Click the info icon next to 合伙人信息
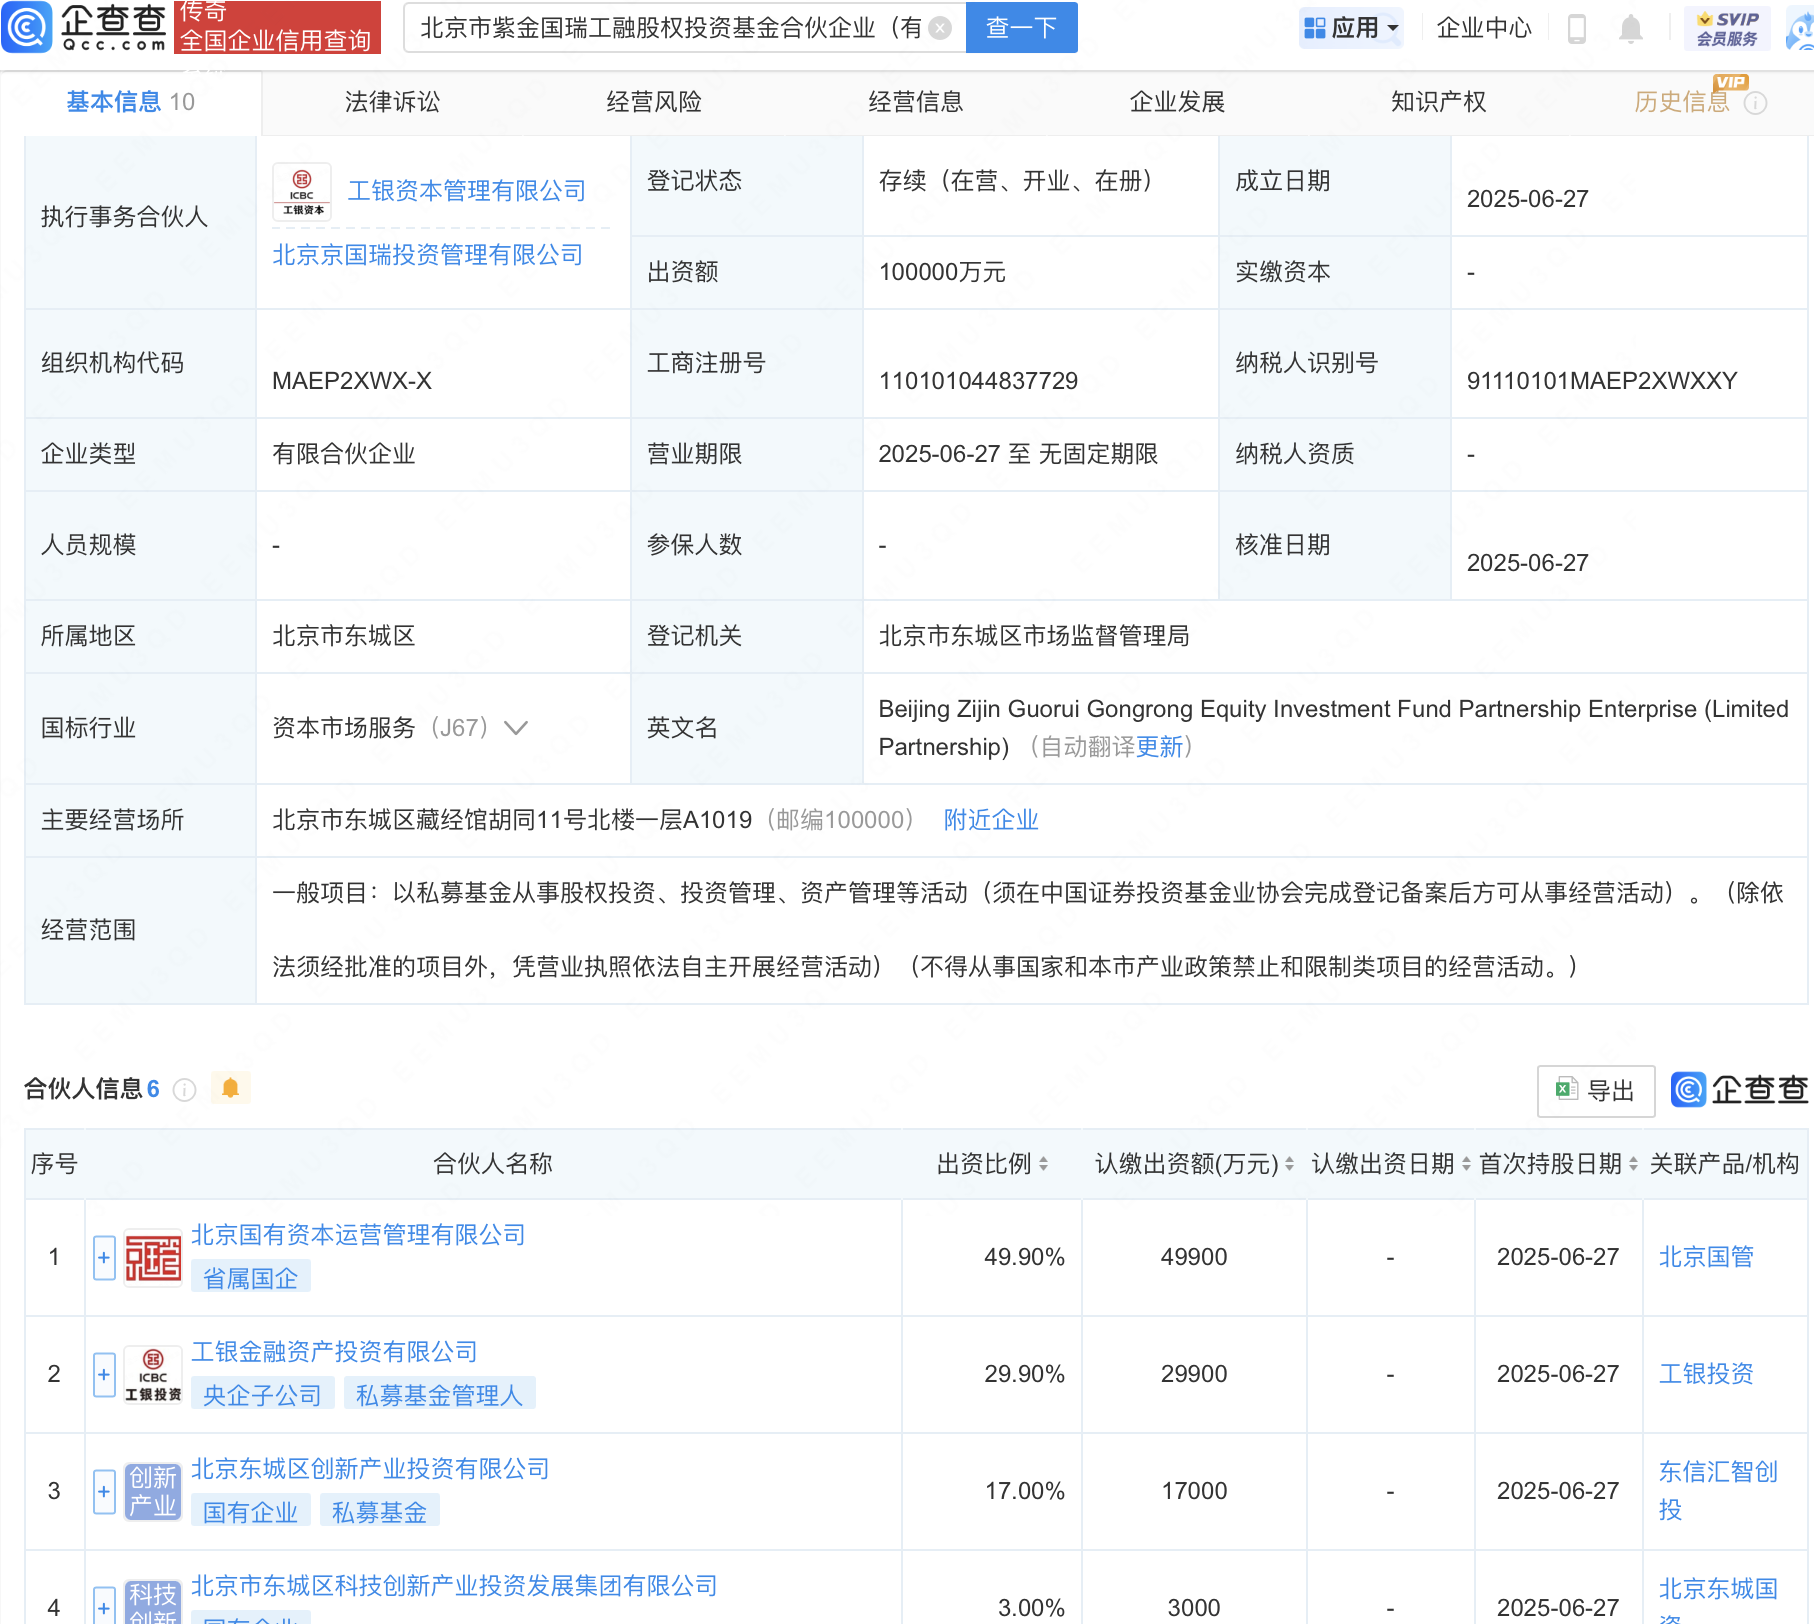The width and height of the screenshot is (1814, 1624). click(185, 1090)
